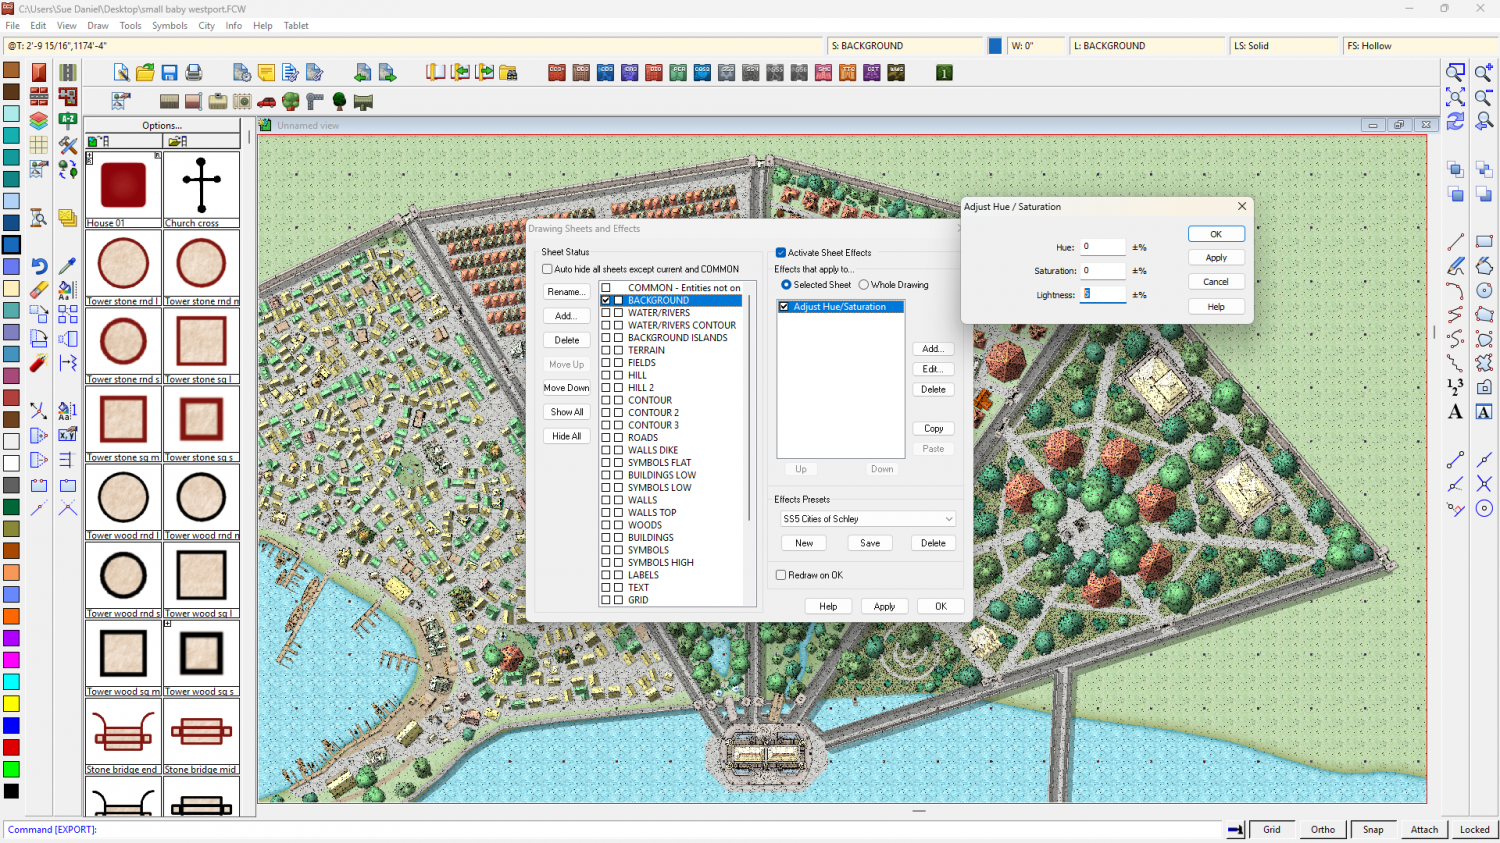
Task: Click the Saturation input field
Action: point(1103,271)
